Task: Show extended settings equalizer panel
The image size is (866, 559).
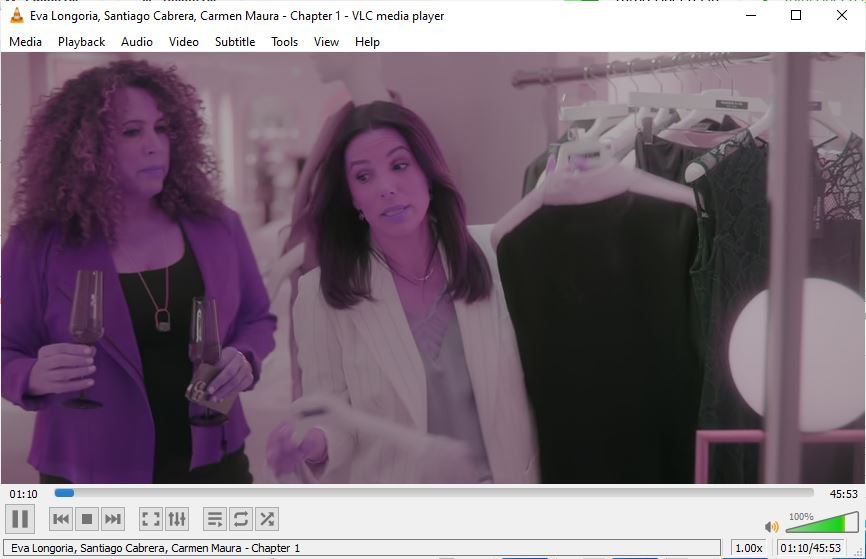Action: tap(177, 519)
